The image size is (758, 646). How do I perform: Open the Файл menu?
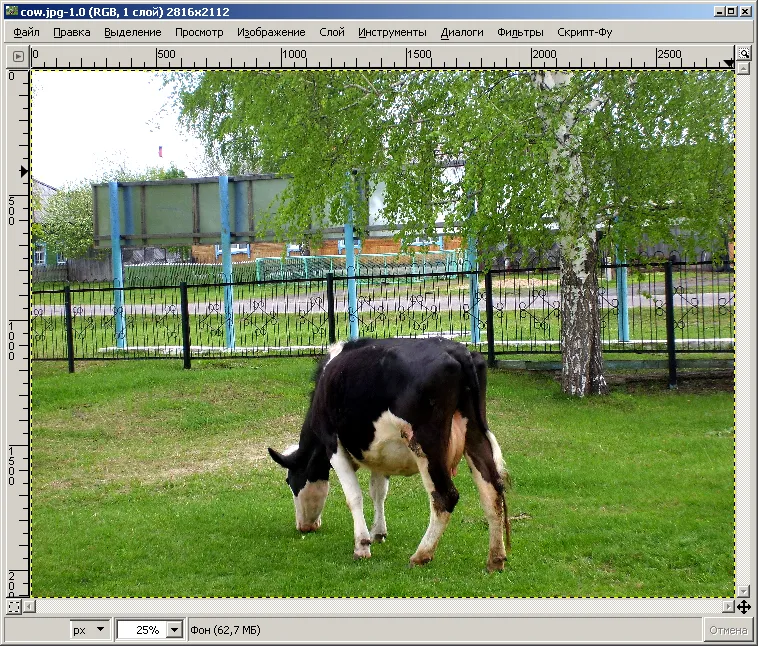tap(26, 32)
